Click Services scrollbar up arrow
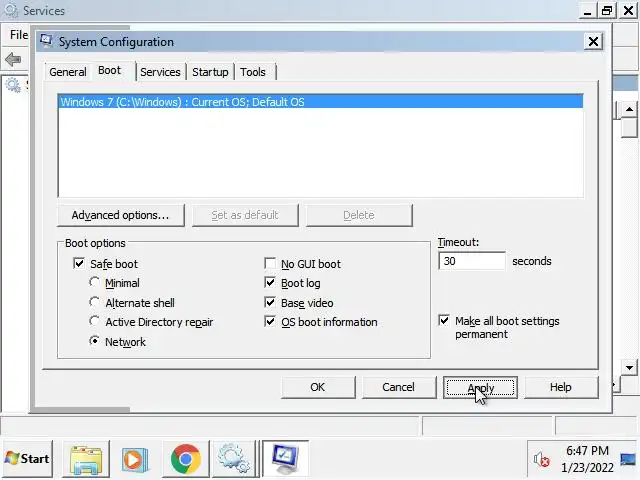This screenshot has width=640, height=480. coord(629,109)
